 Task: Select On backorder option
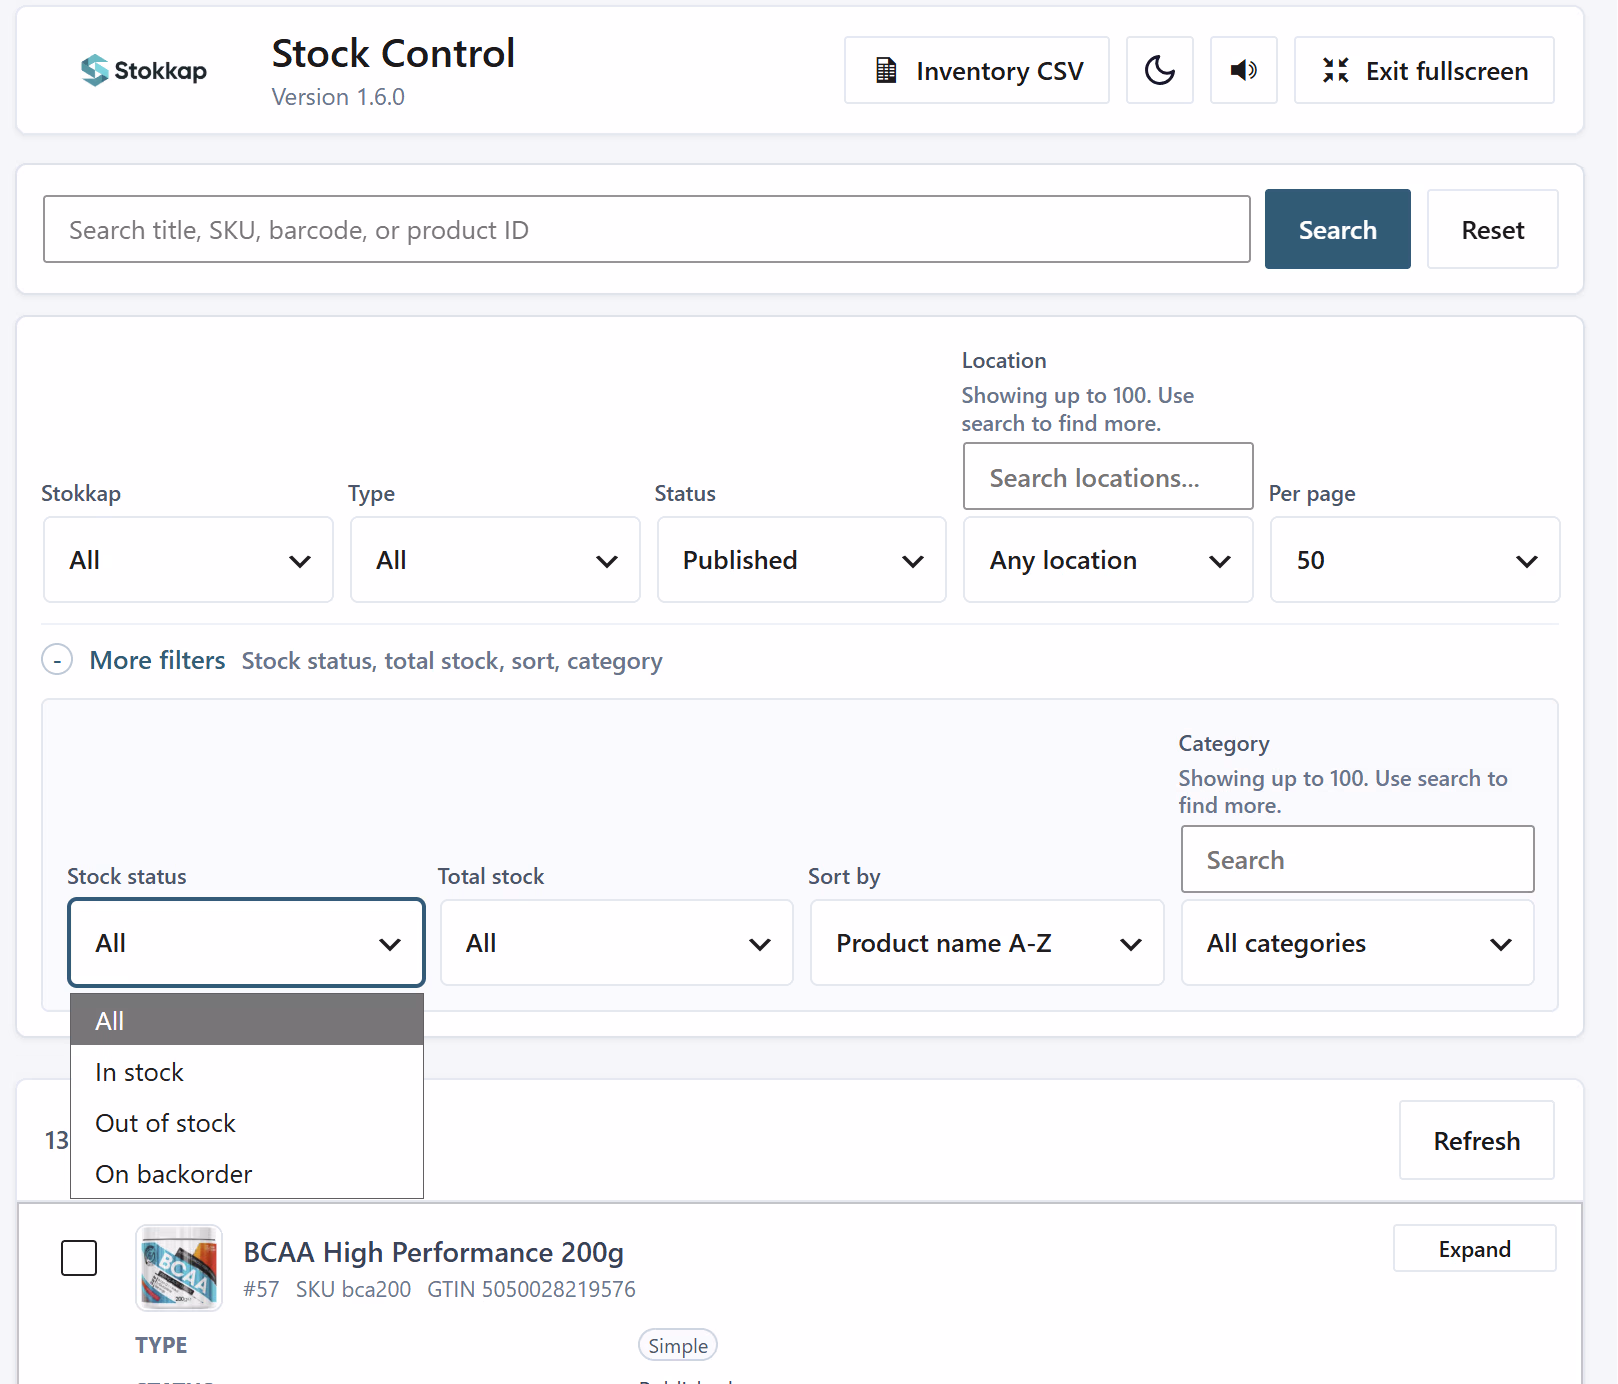(247, 1174)
